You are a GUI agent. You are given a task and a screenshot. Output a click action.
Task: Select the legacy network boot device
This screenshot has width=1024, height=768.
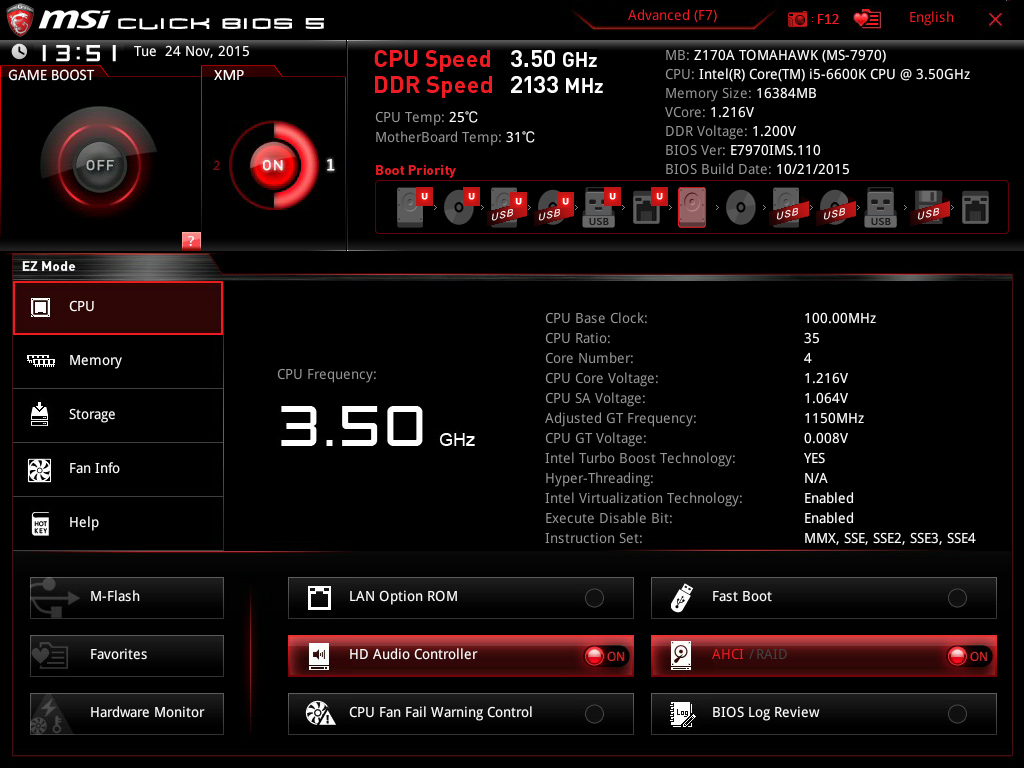[975, 208]
